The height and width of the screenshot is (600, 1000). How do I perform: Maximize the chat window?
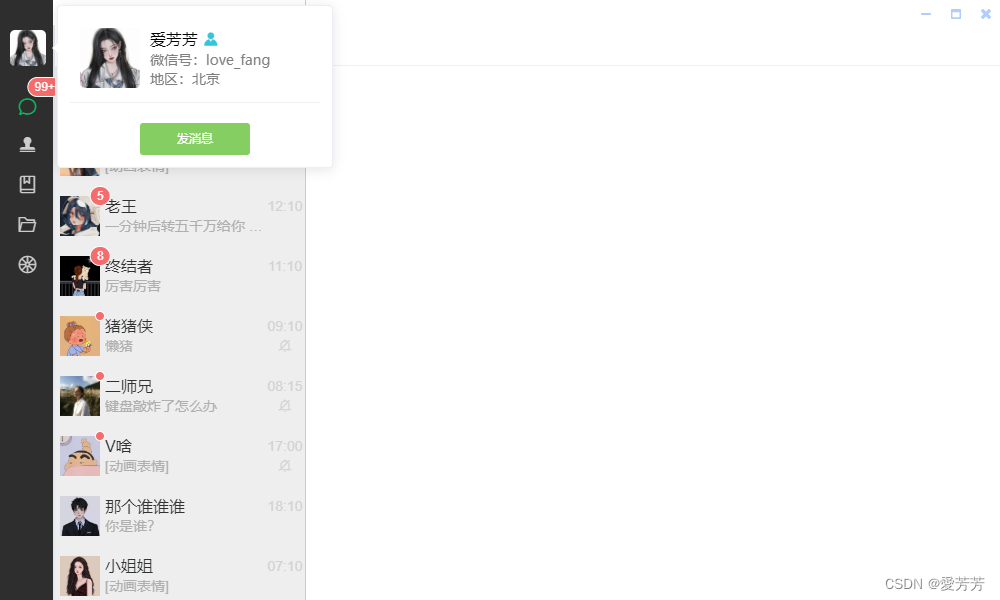(x=955, y=14)
